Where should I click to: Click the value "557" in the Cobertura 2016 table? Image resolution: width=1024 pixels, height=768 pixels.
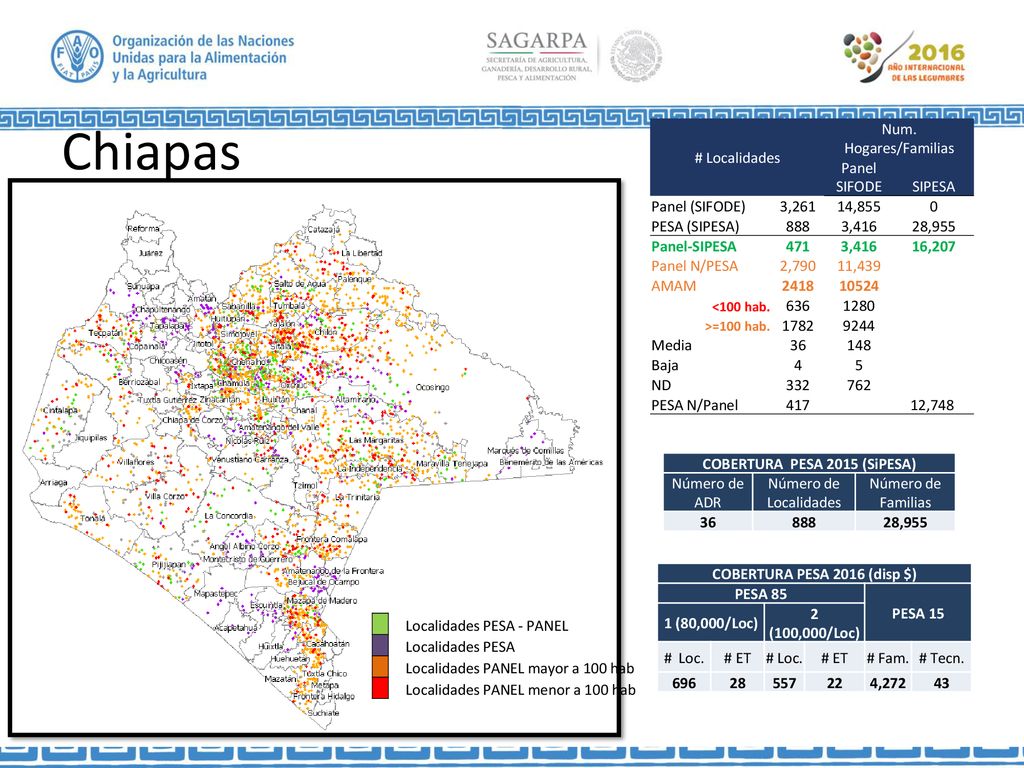(x=784, y=683)
